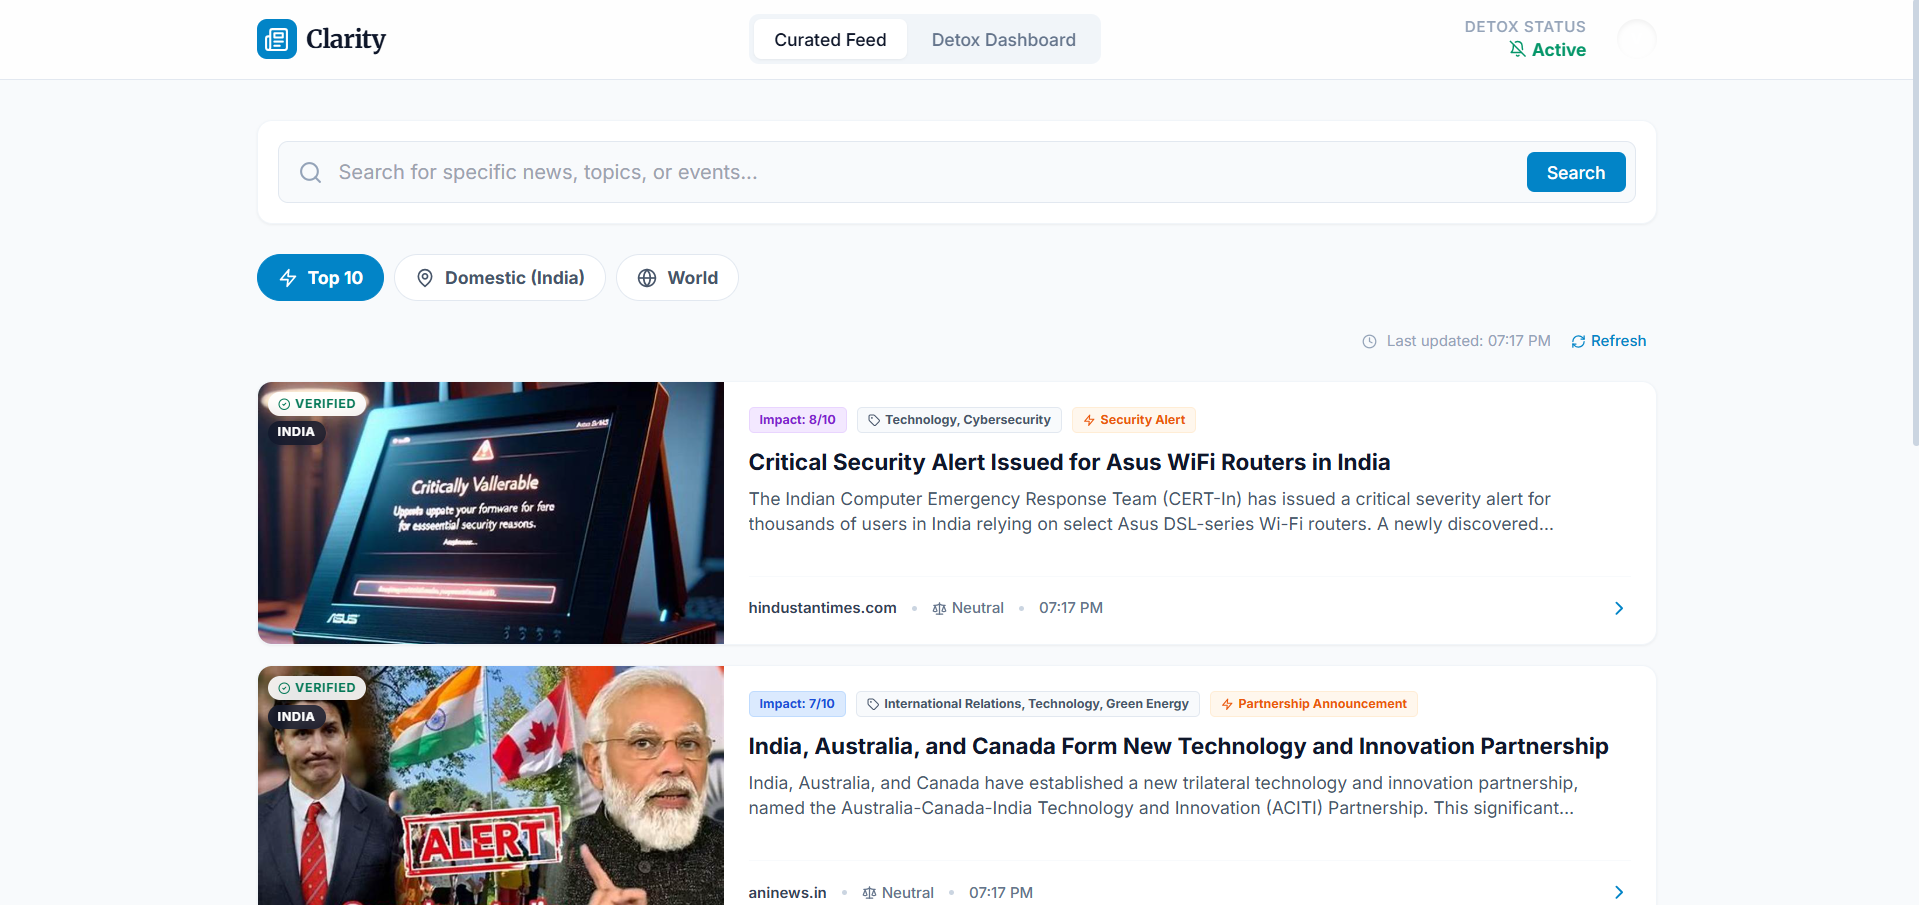The image size is (1919, 905).
Task: Open the round profile avatar menu
Action: tap(1636, 39)
